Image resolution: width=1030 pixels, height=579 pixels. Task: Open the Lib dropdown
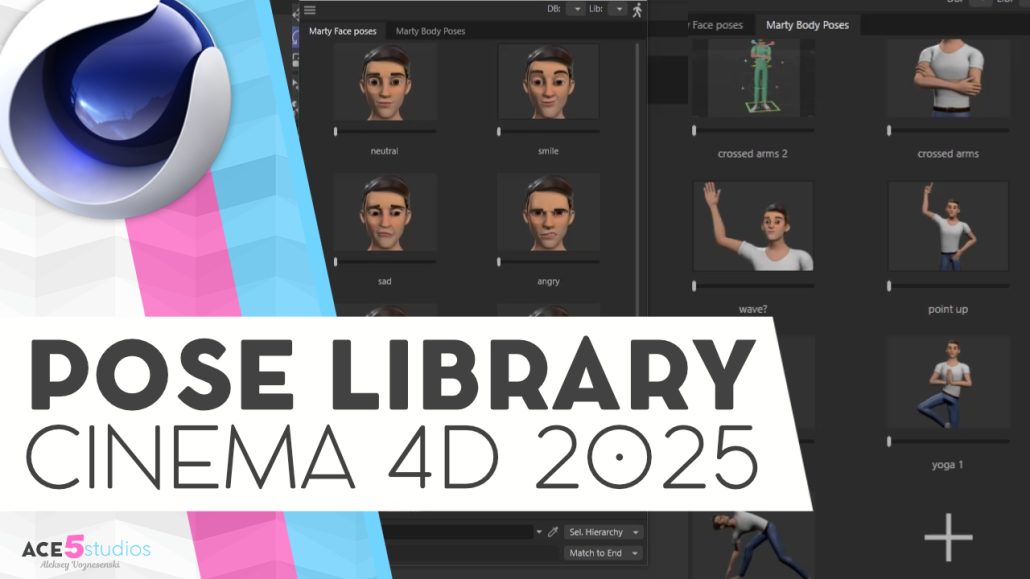point(616,10)
